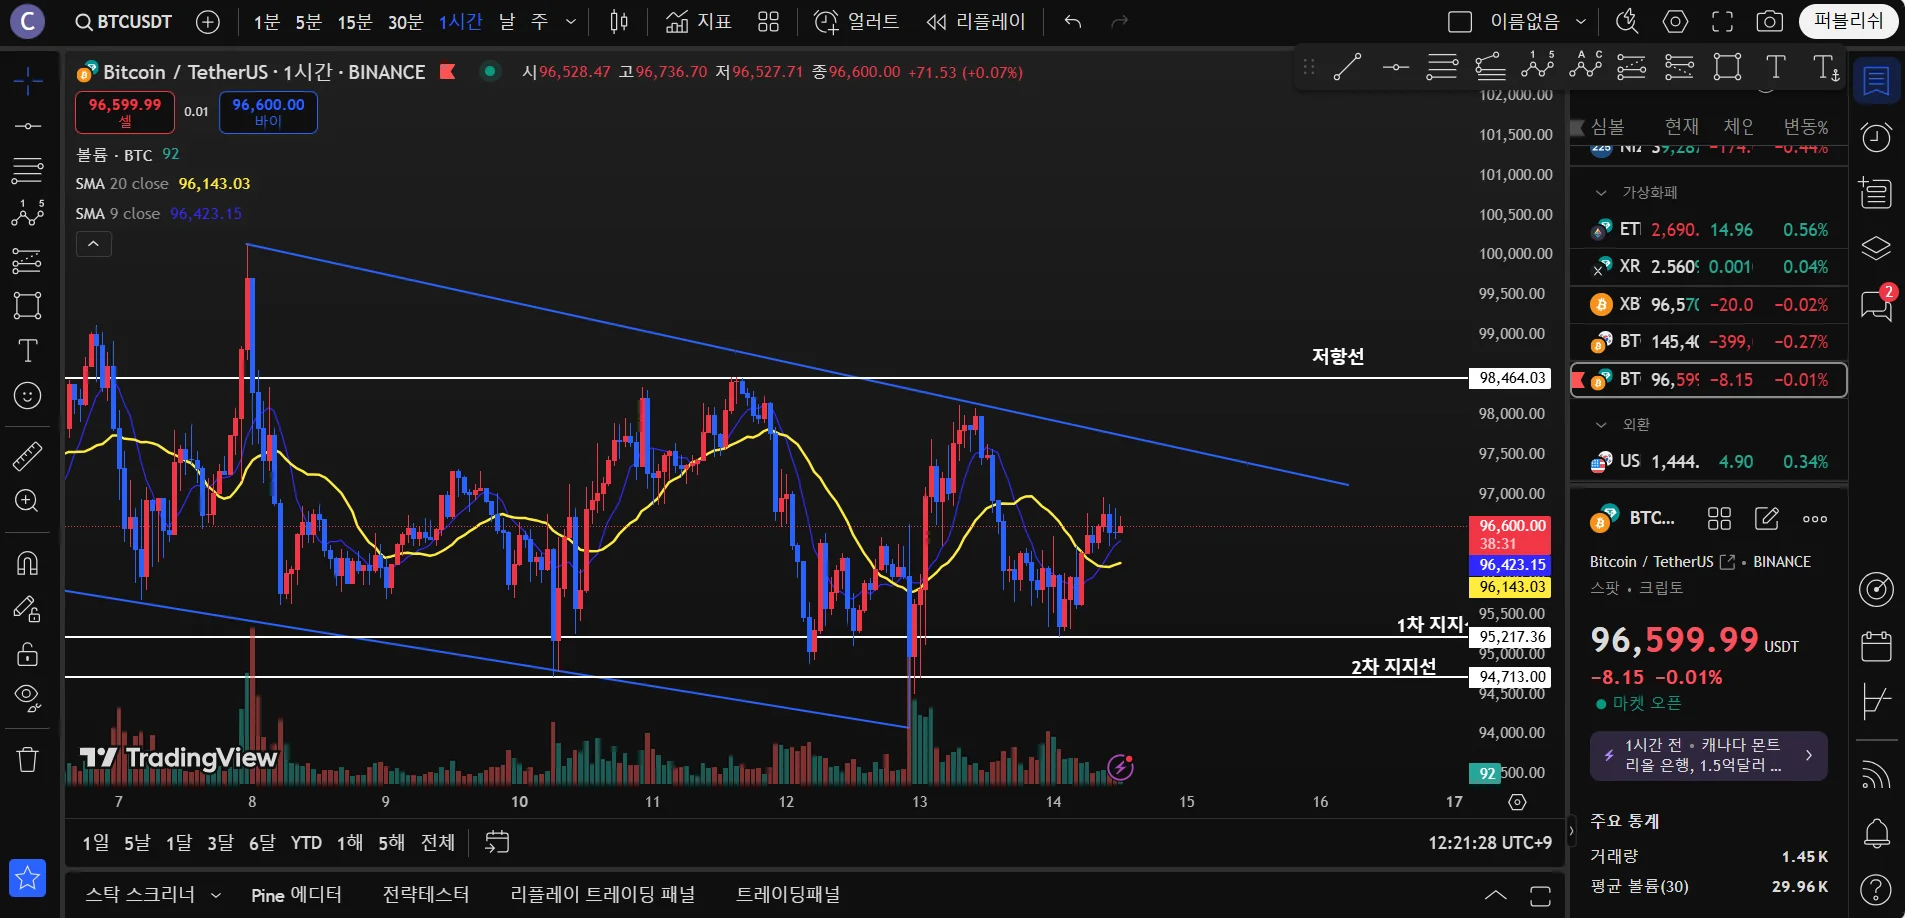Collapse the 가상화폐 watchlist section
This screenshot has height=918, width=1905.
tap(1601, 192)
